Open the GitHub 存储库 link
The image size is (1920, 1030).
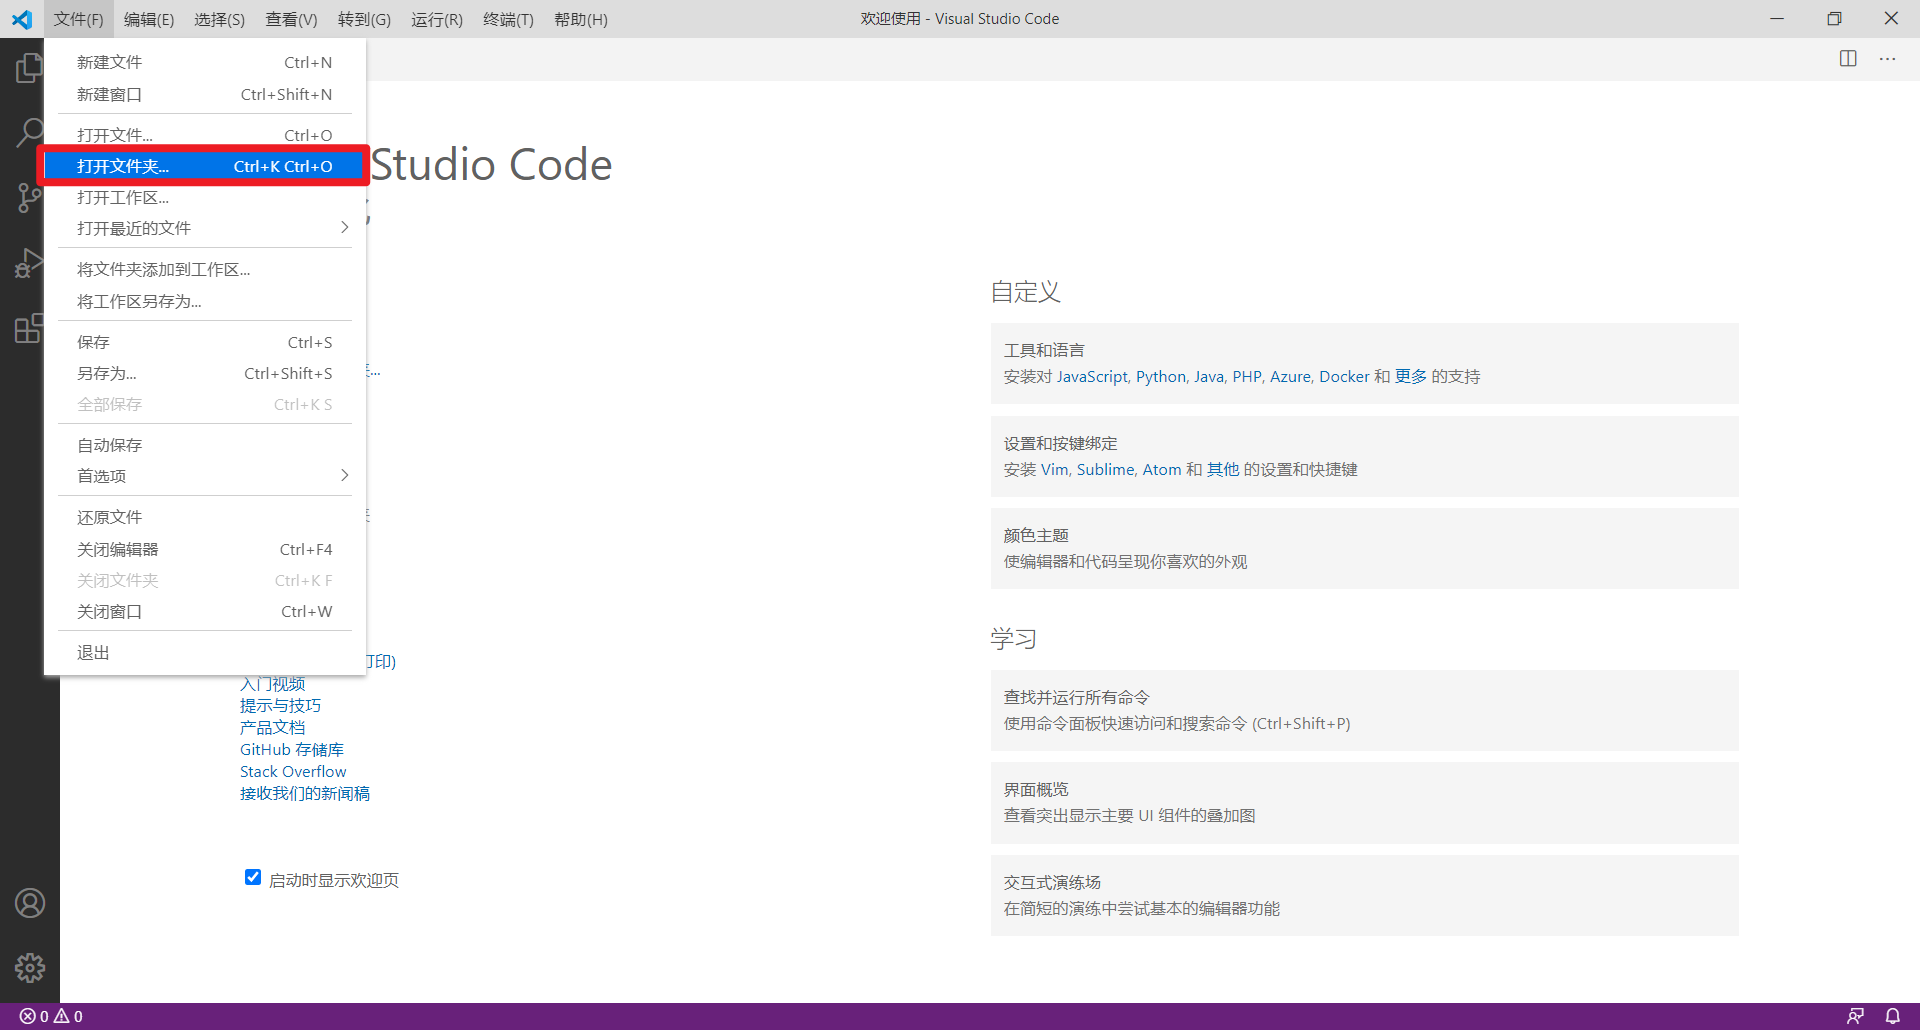coord(292,750)
